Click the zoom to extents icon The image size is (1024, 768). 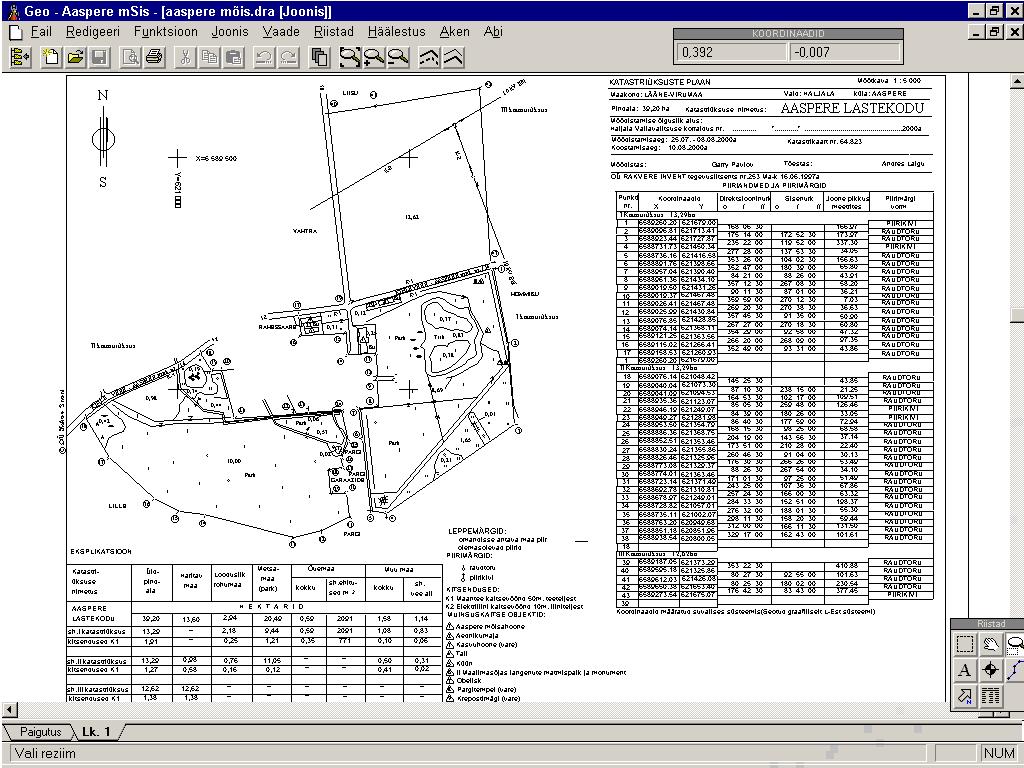click(x=349, y=57)
